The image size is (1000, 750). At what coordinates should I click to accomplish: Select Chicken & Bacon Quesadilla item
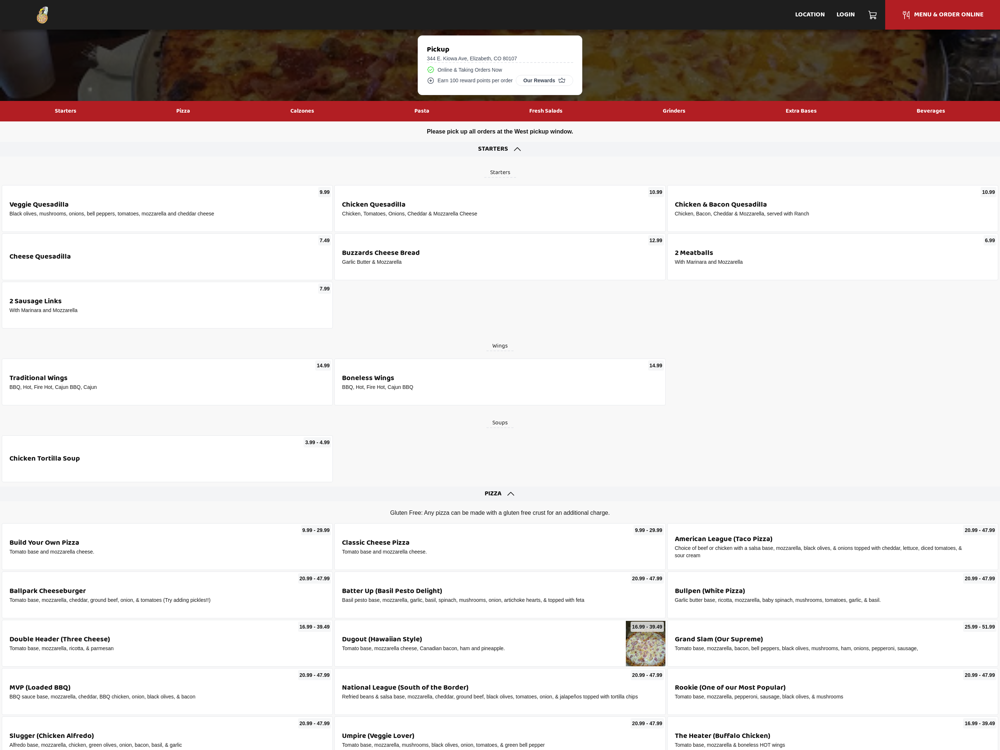click(x=833, y=209)
